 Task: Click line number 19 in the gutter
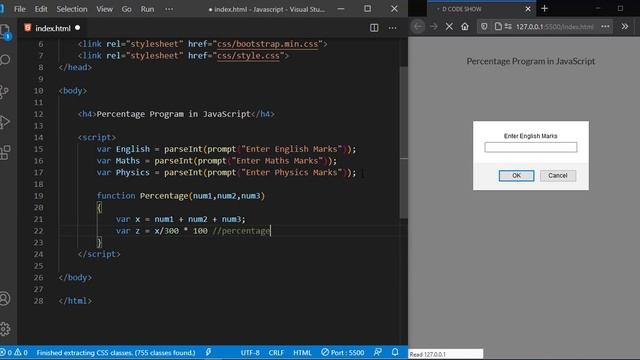coord(38,196)
